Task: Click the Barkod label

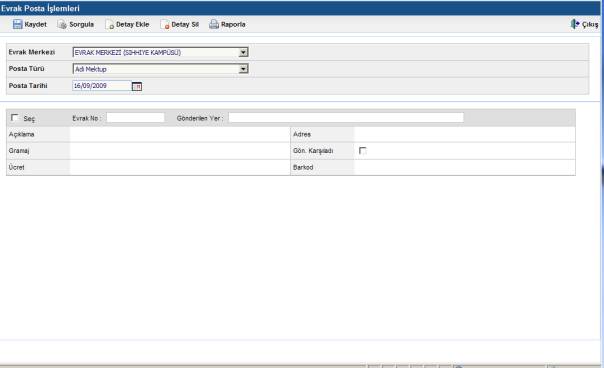Action: point(303,167)
